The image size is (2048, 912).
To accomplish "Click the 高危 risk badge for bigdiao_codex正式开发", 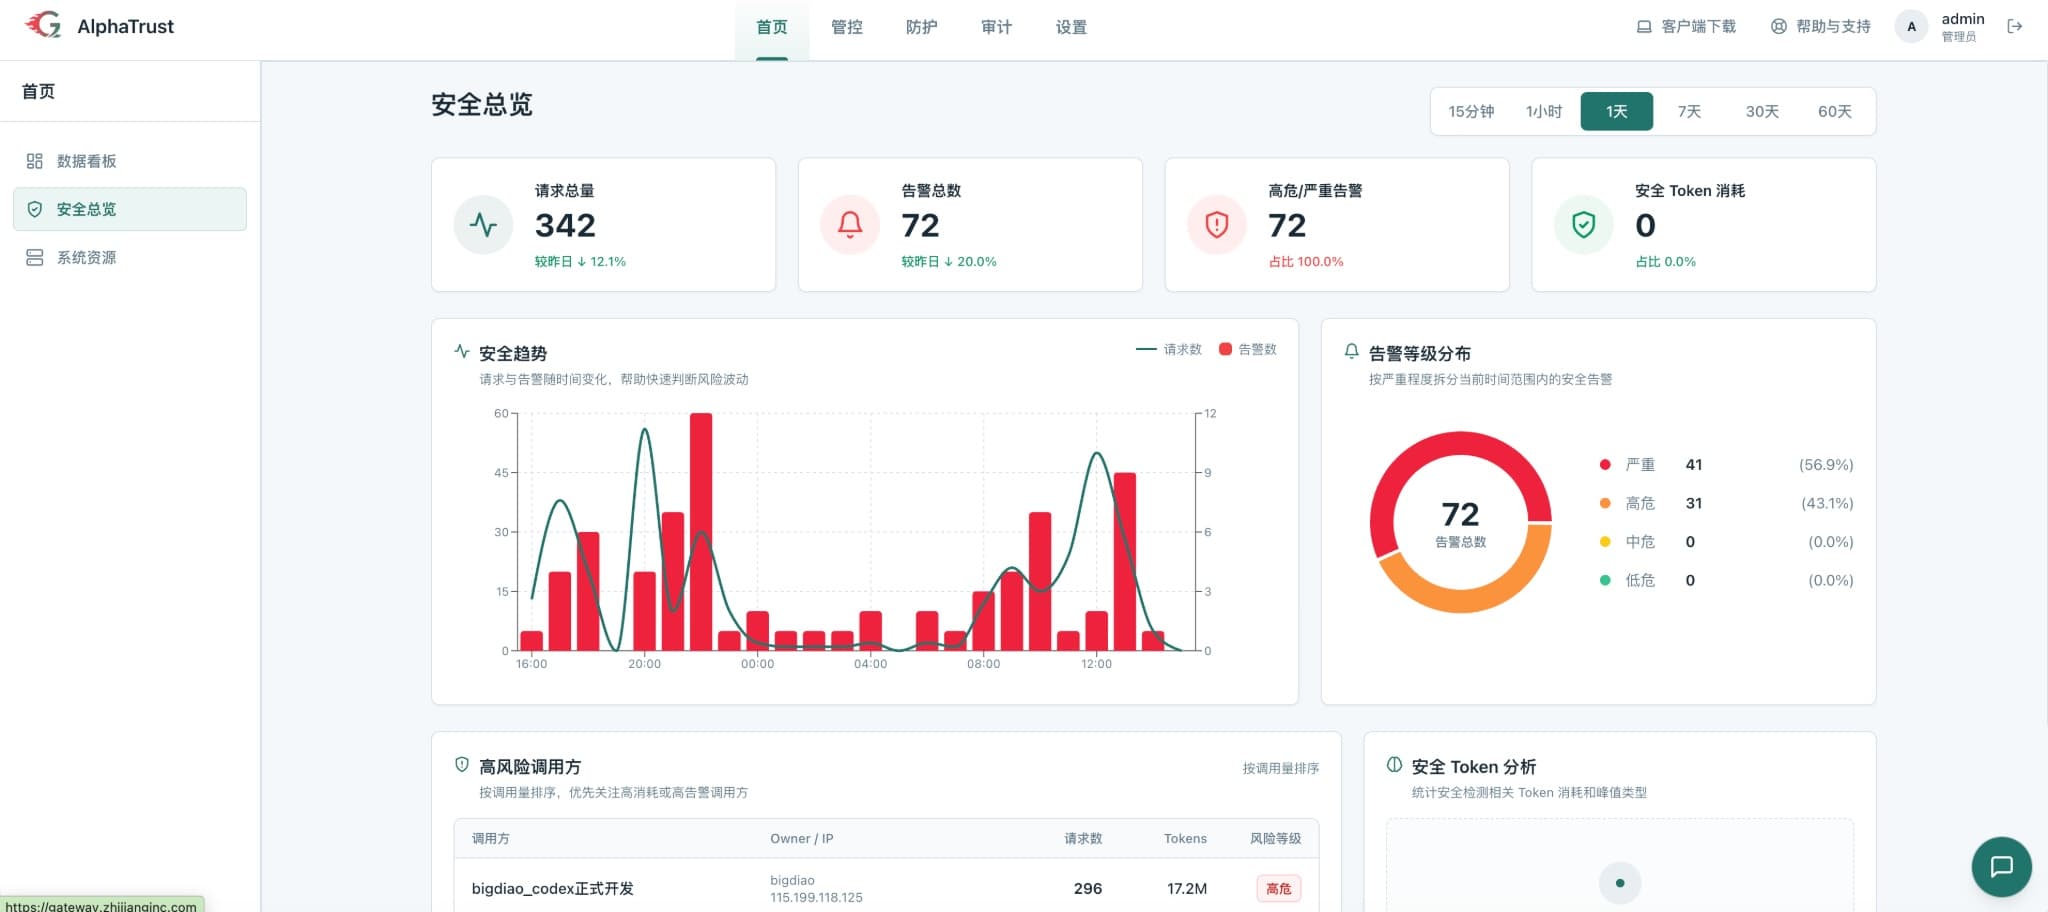I will [x=1279, y=888].
